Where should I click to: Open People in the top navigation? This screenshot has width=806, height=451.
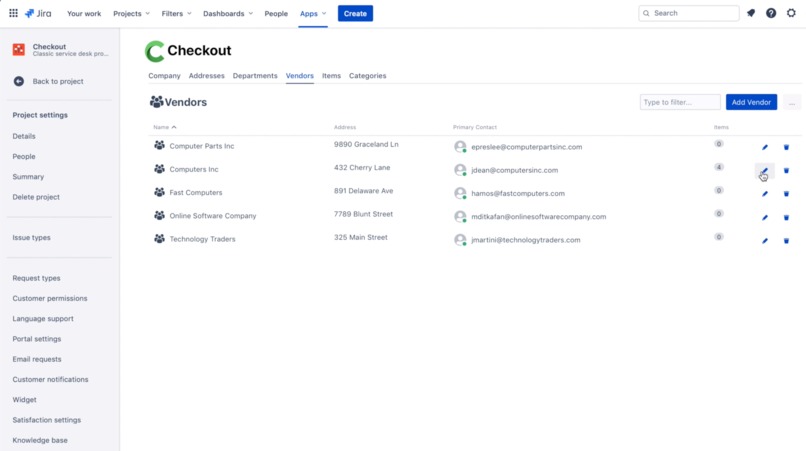click(276, 13)
